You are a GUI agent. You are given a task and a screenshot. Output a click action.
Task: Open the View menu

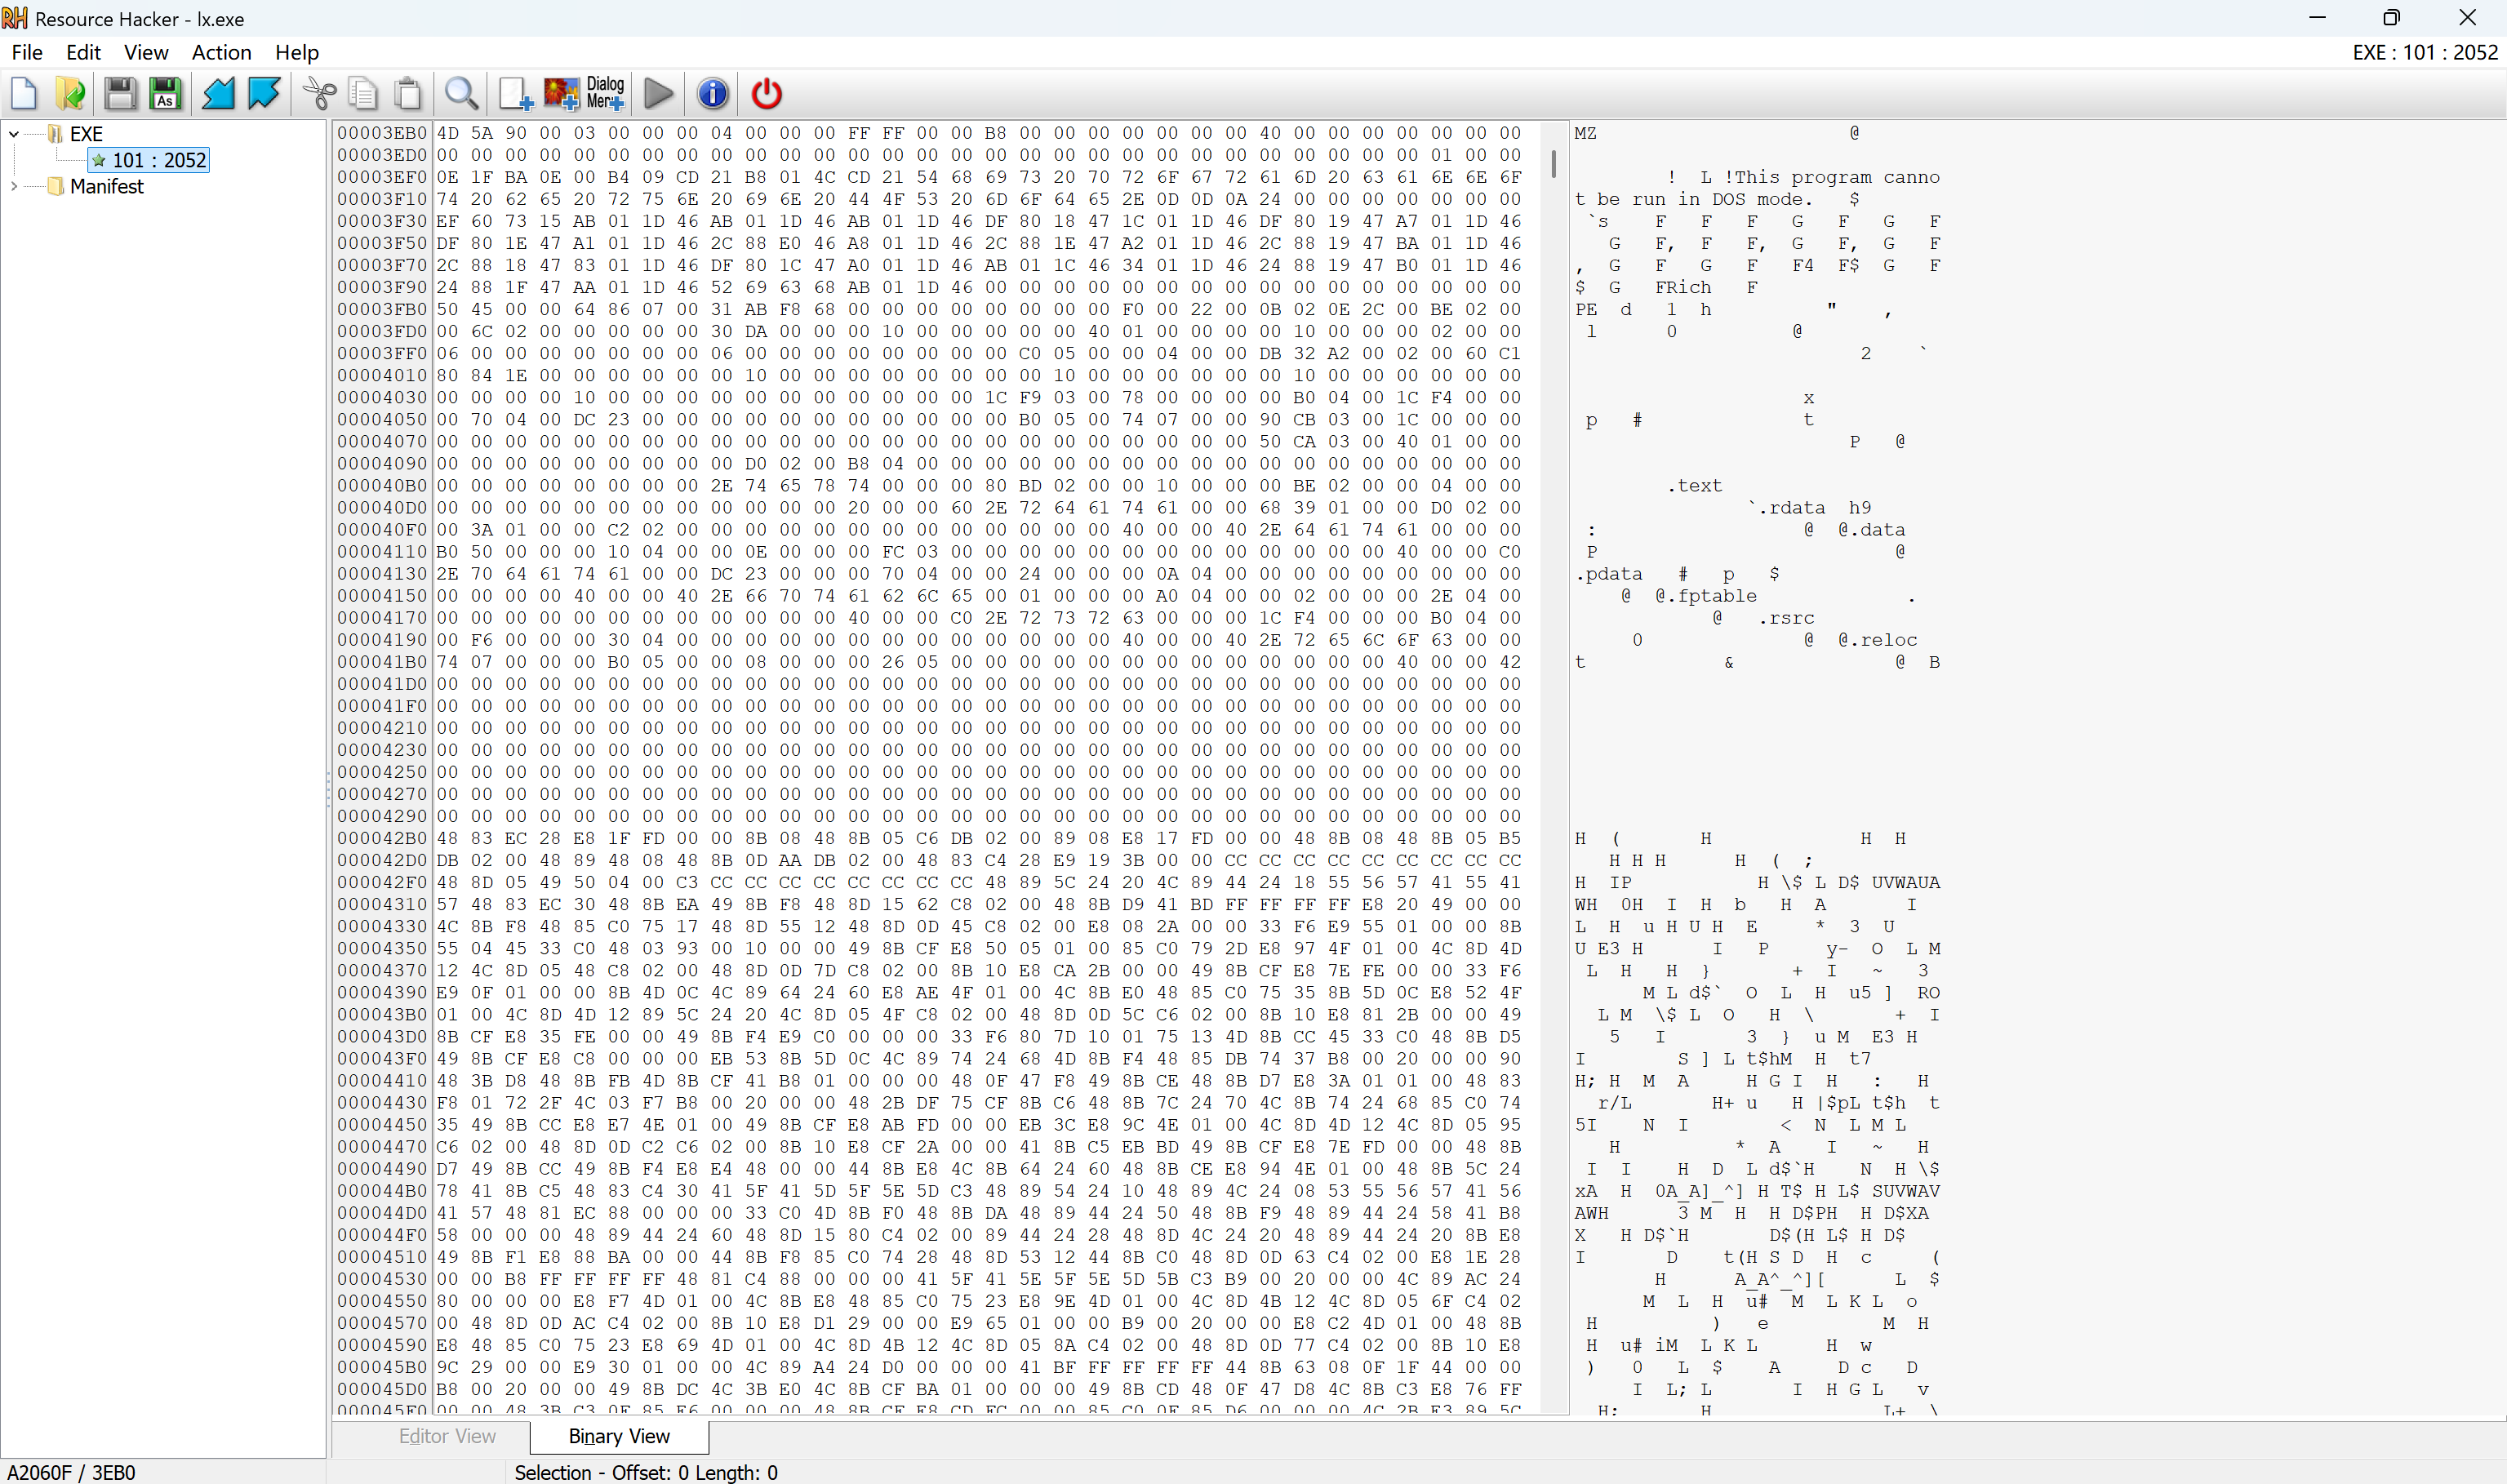click(x=146, y=52)
